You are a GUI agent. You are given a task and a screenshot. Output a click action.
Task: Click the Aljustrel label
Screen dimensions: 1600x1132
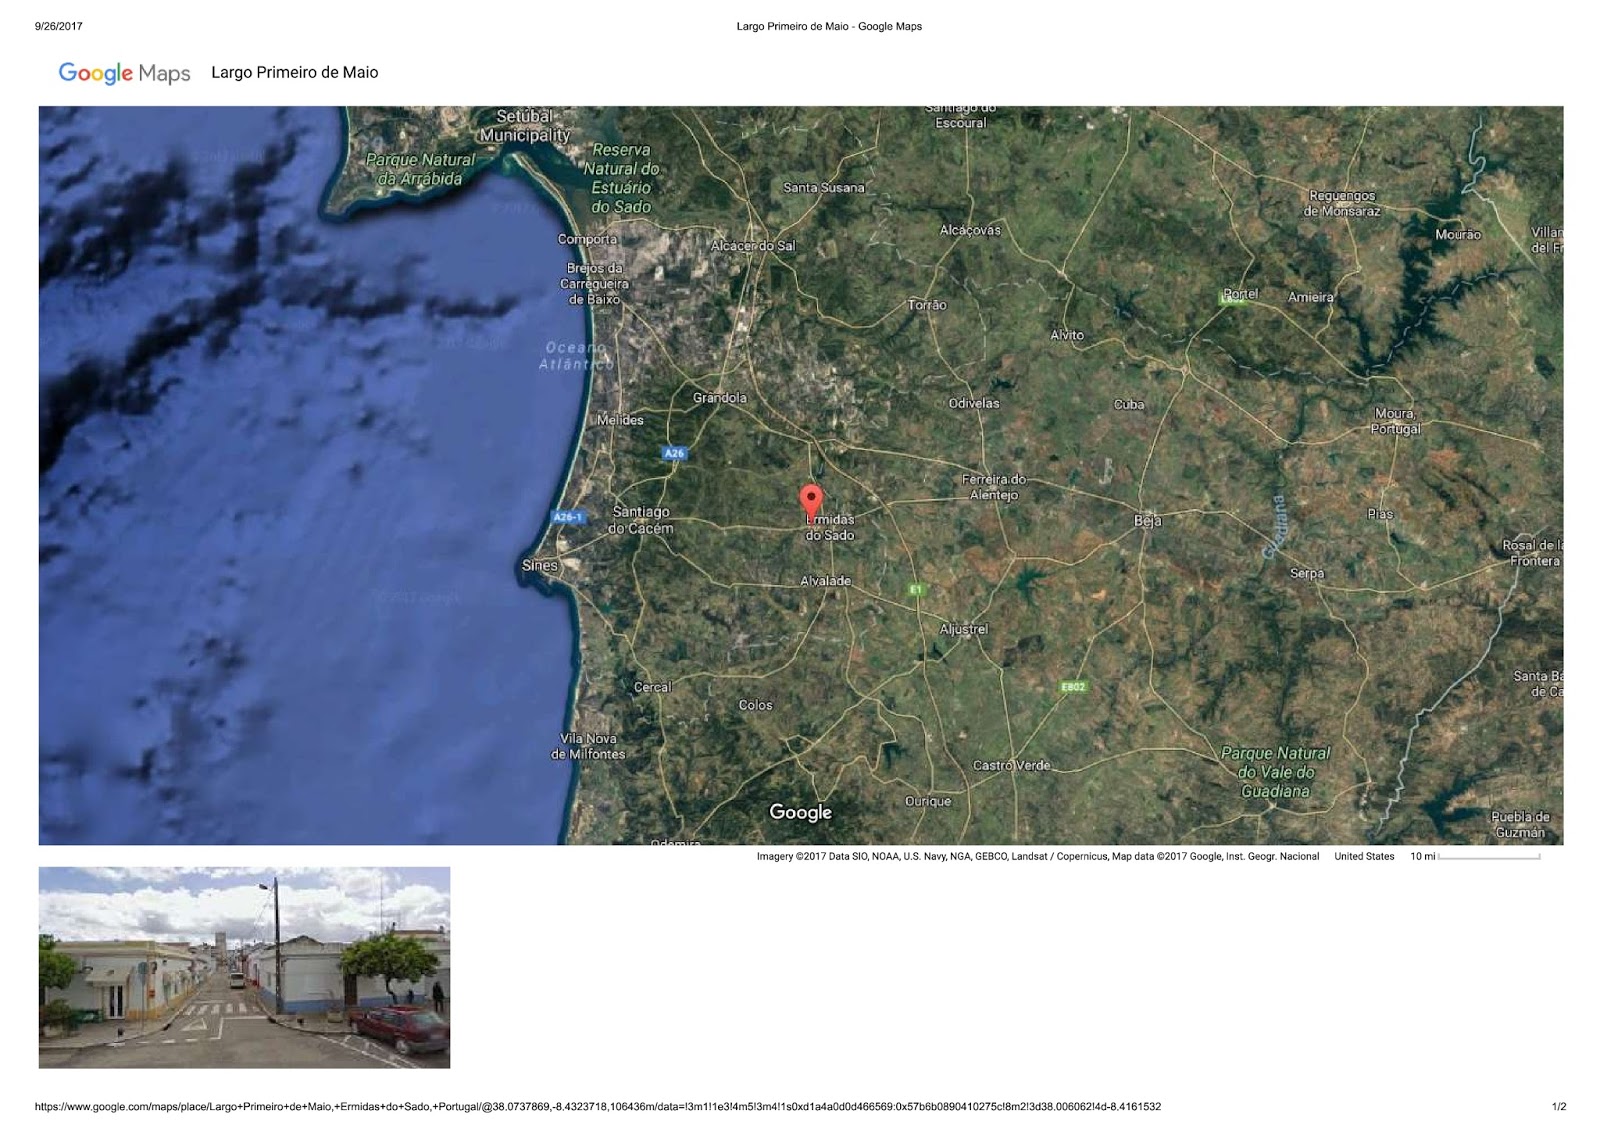click(x=964, y=629)
